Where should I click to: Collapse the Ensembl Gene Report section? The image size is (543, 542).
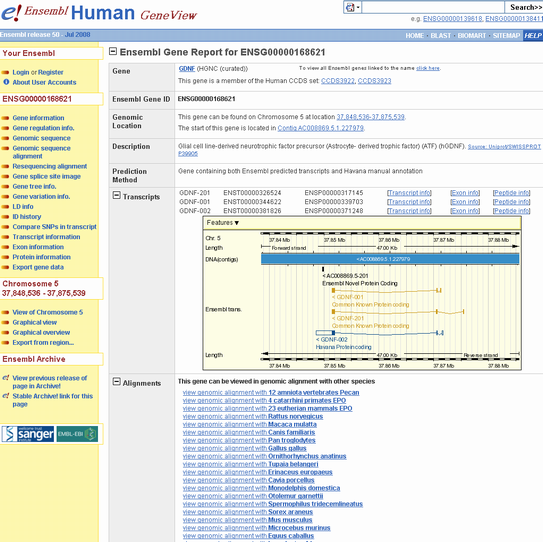click(x=113, y=51)
